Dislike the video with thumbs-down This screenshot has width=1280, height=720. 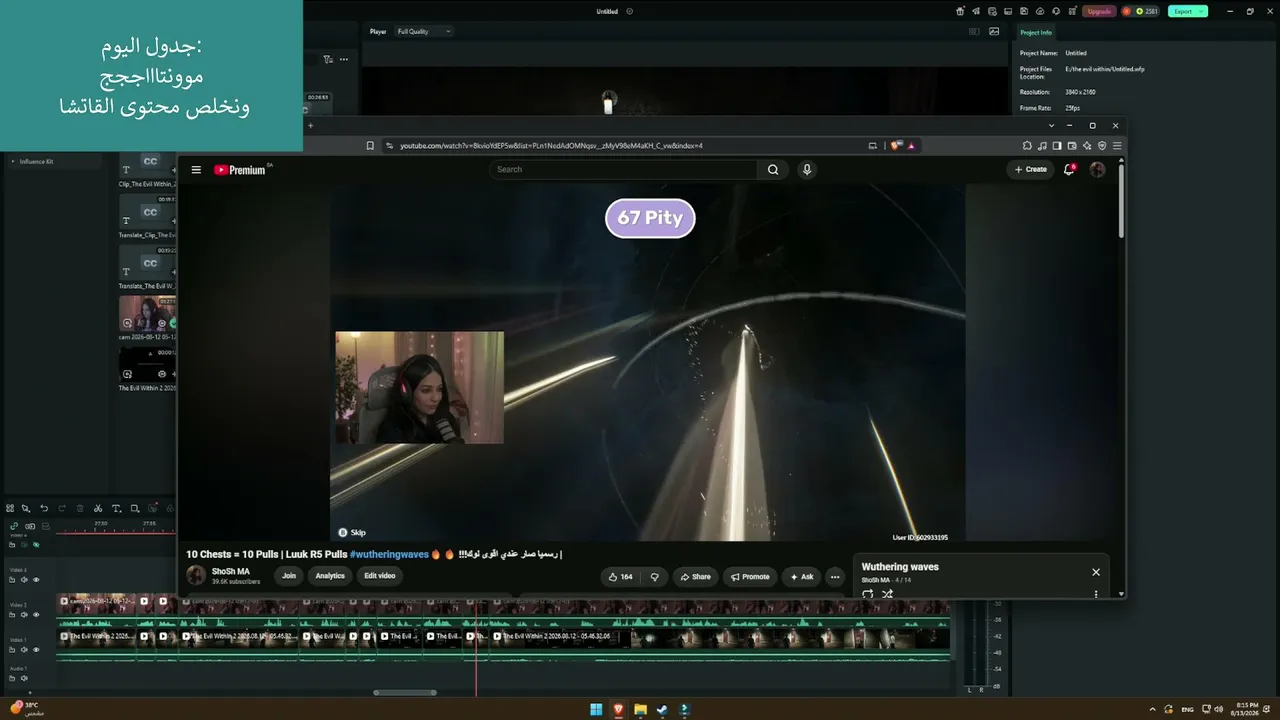(x=655, y=577)
